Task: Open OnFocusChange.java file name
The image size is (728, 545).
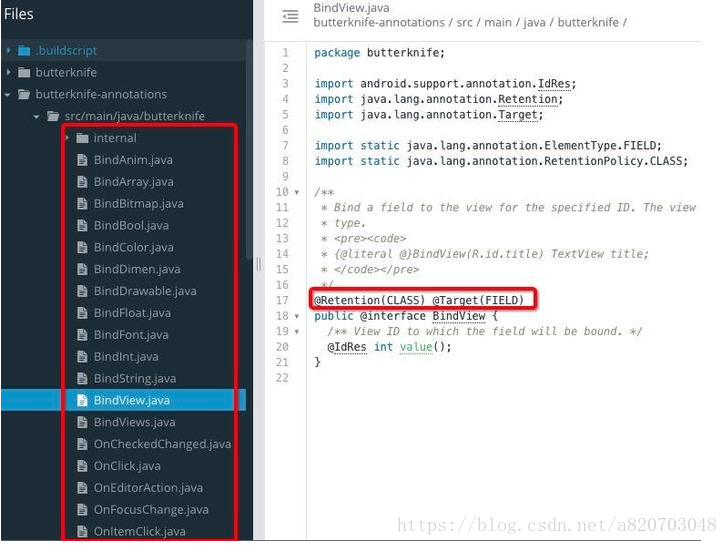Action: (x=151, y=510)
